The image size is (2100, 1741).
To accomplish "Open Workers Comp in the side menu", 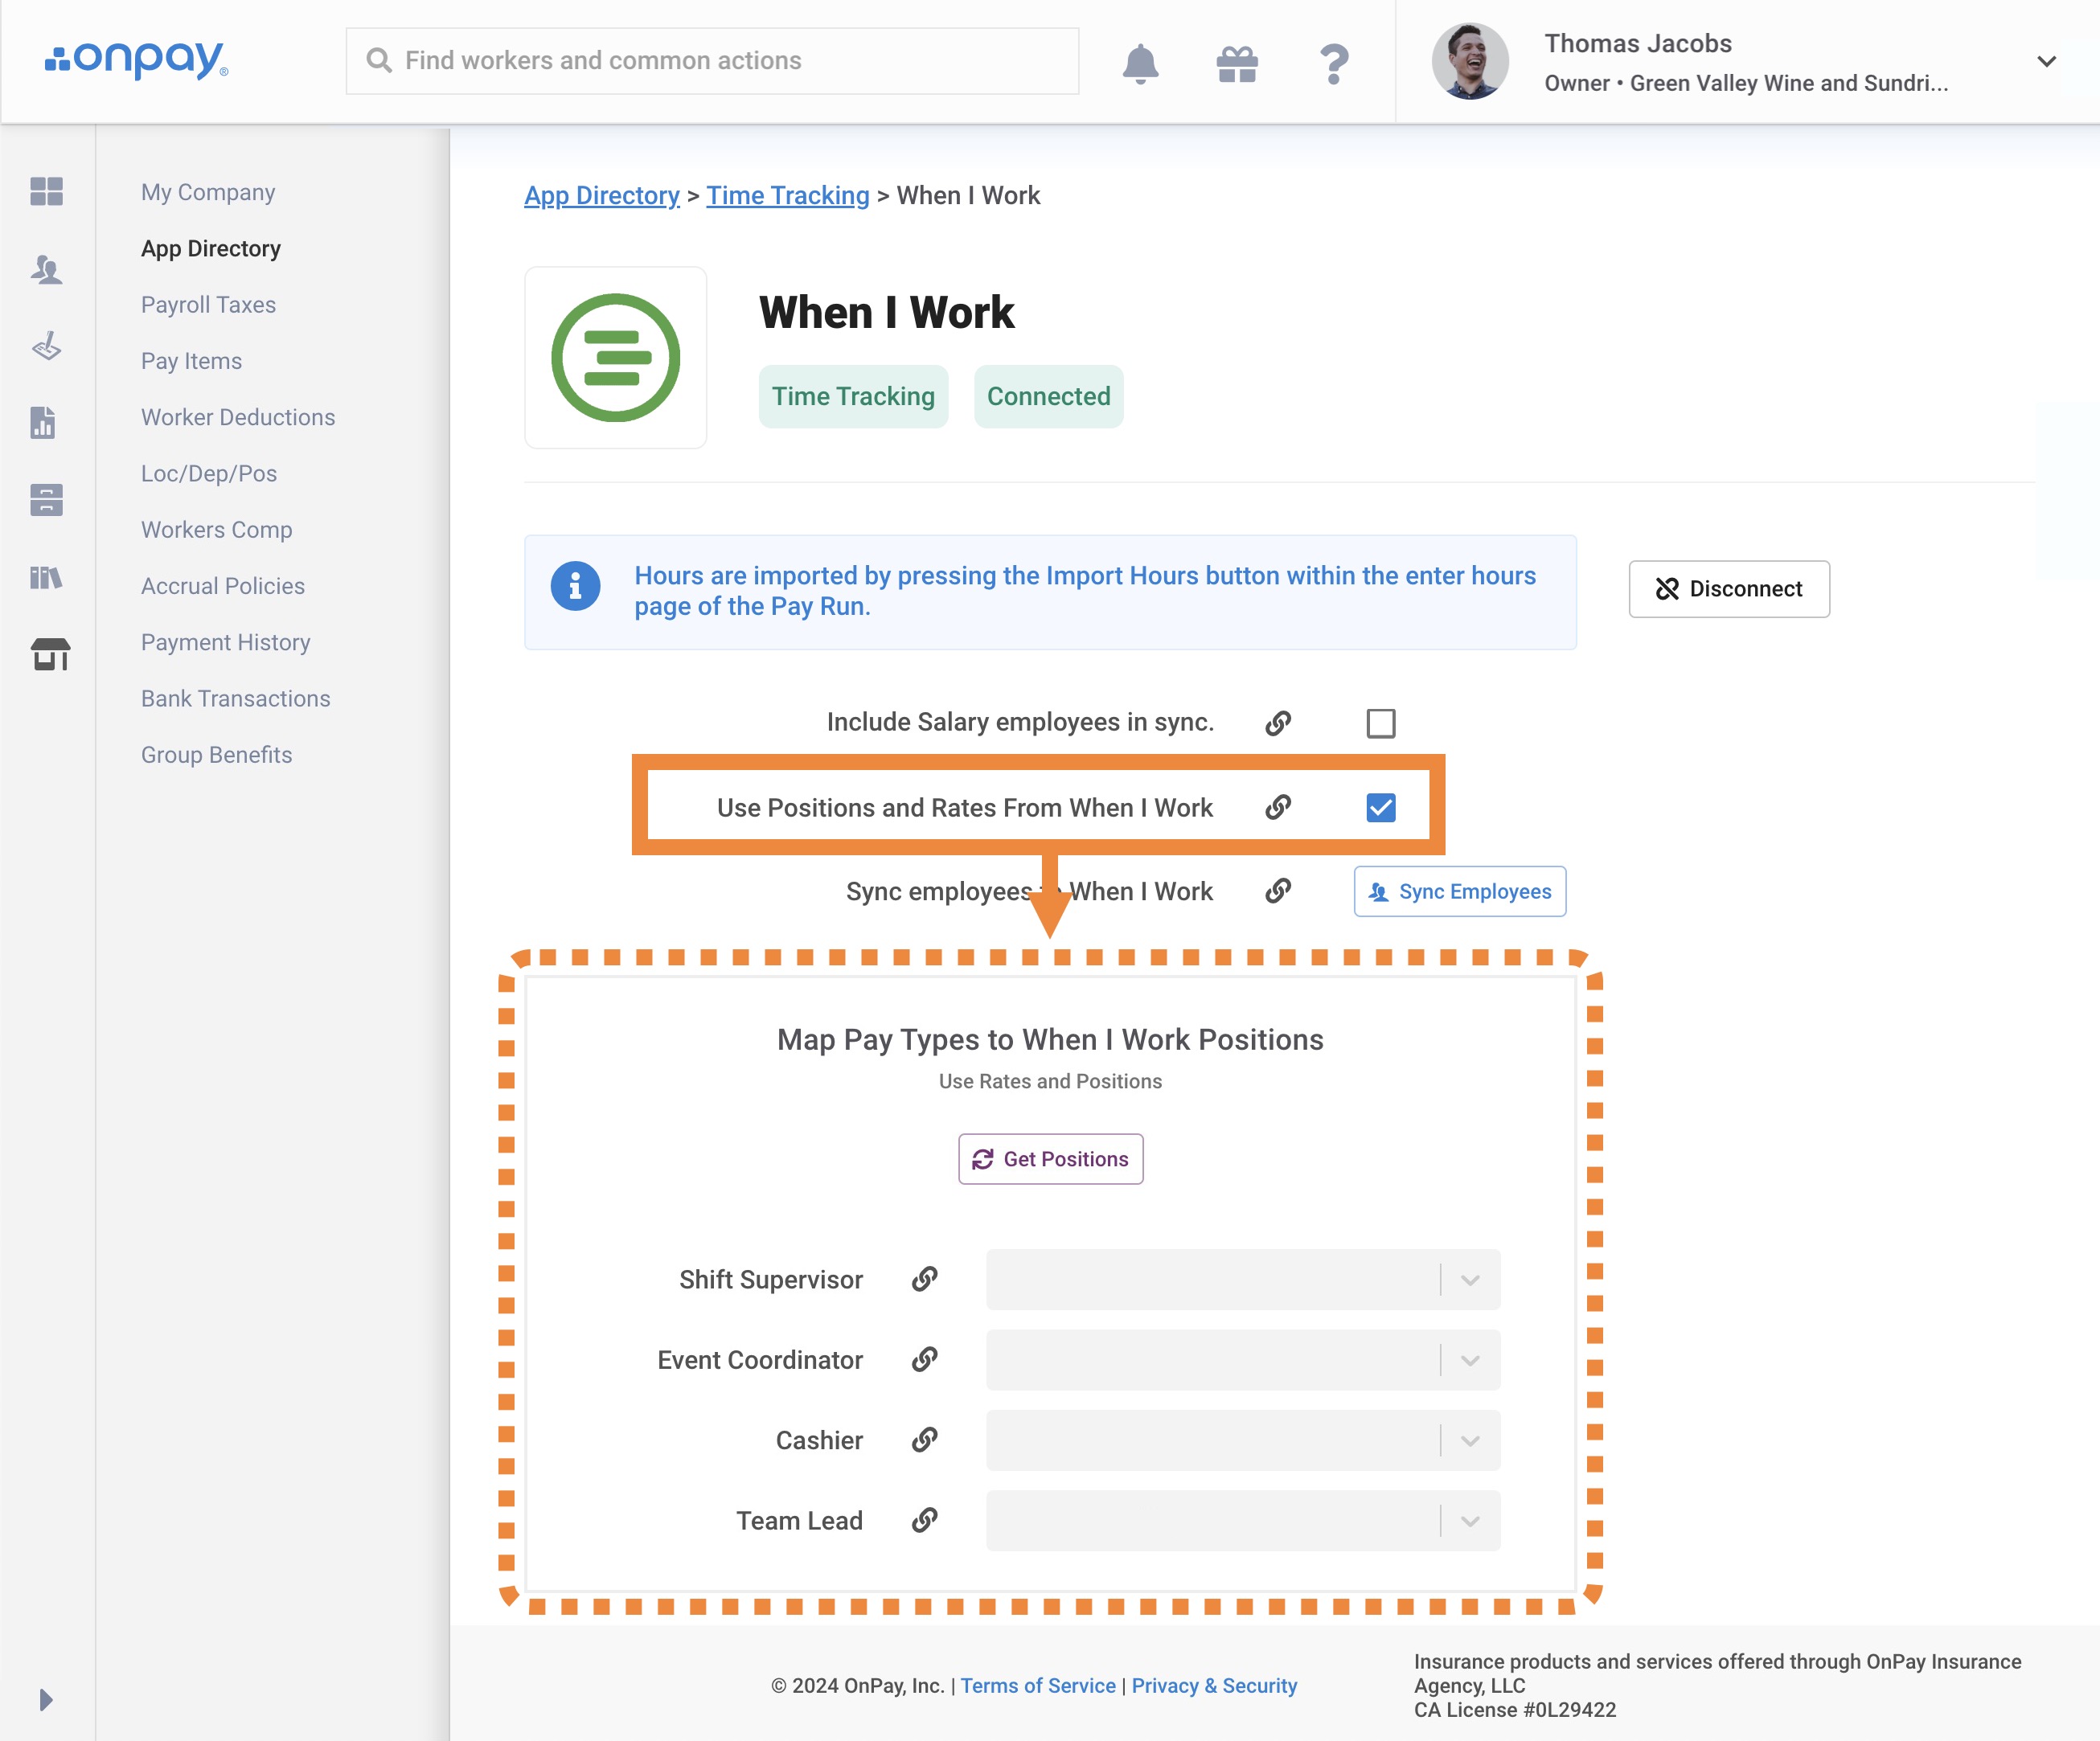I will (x=216, y=529).
